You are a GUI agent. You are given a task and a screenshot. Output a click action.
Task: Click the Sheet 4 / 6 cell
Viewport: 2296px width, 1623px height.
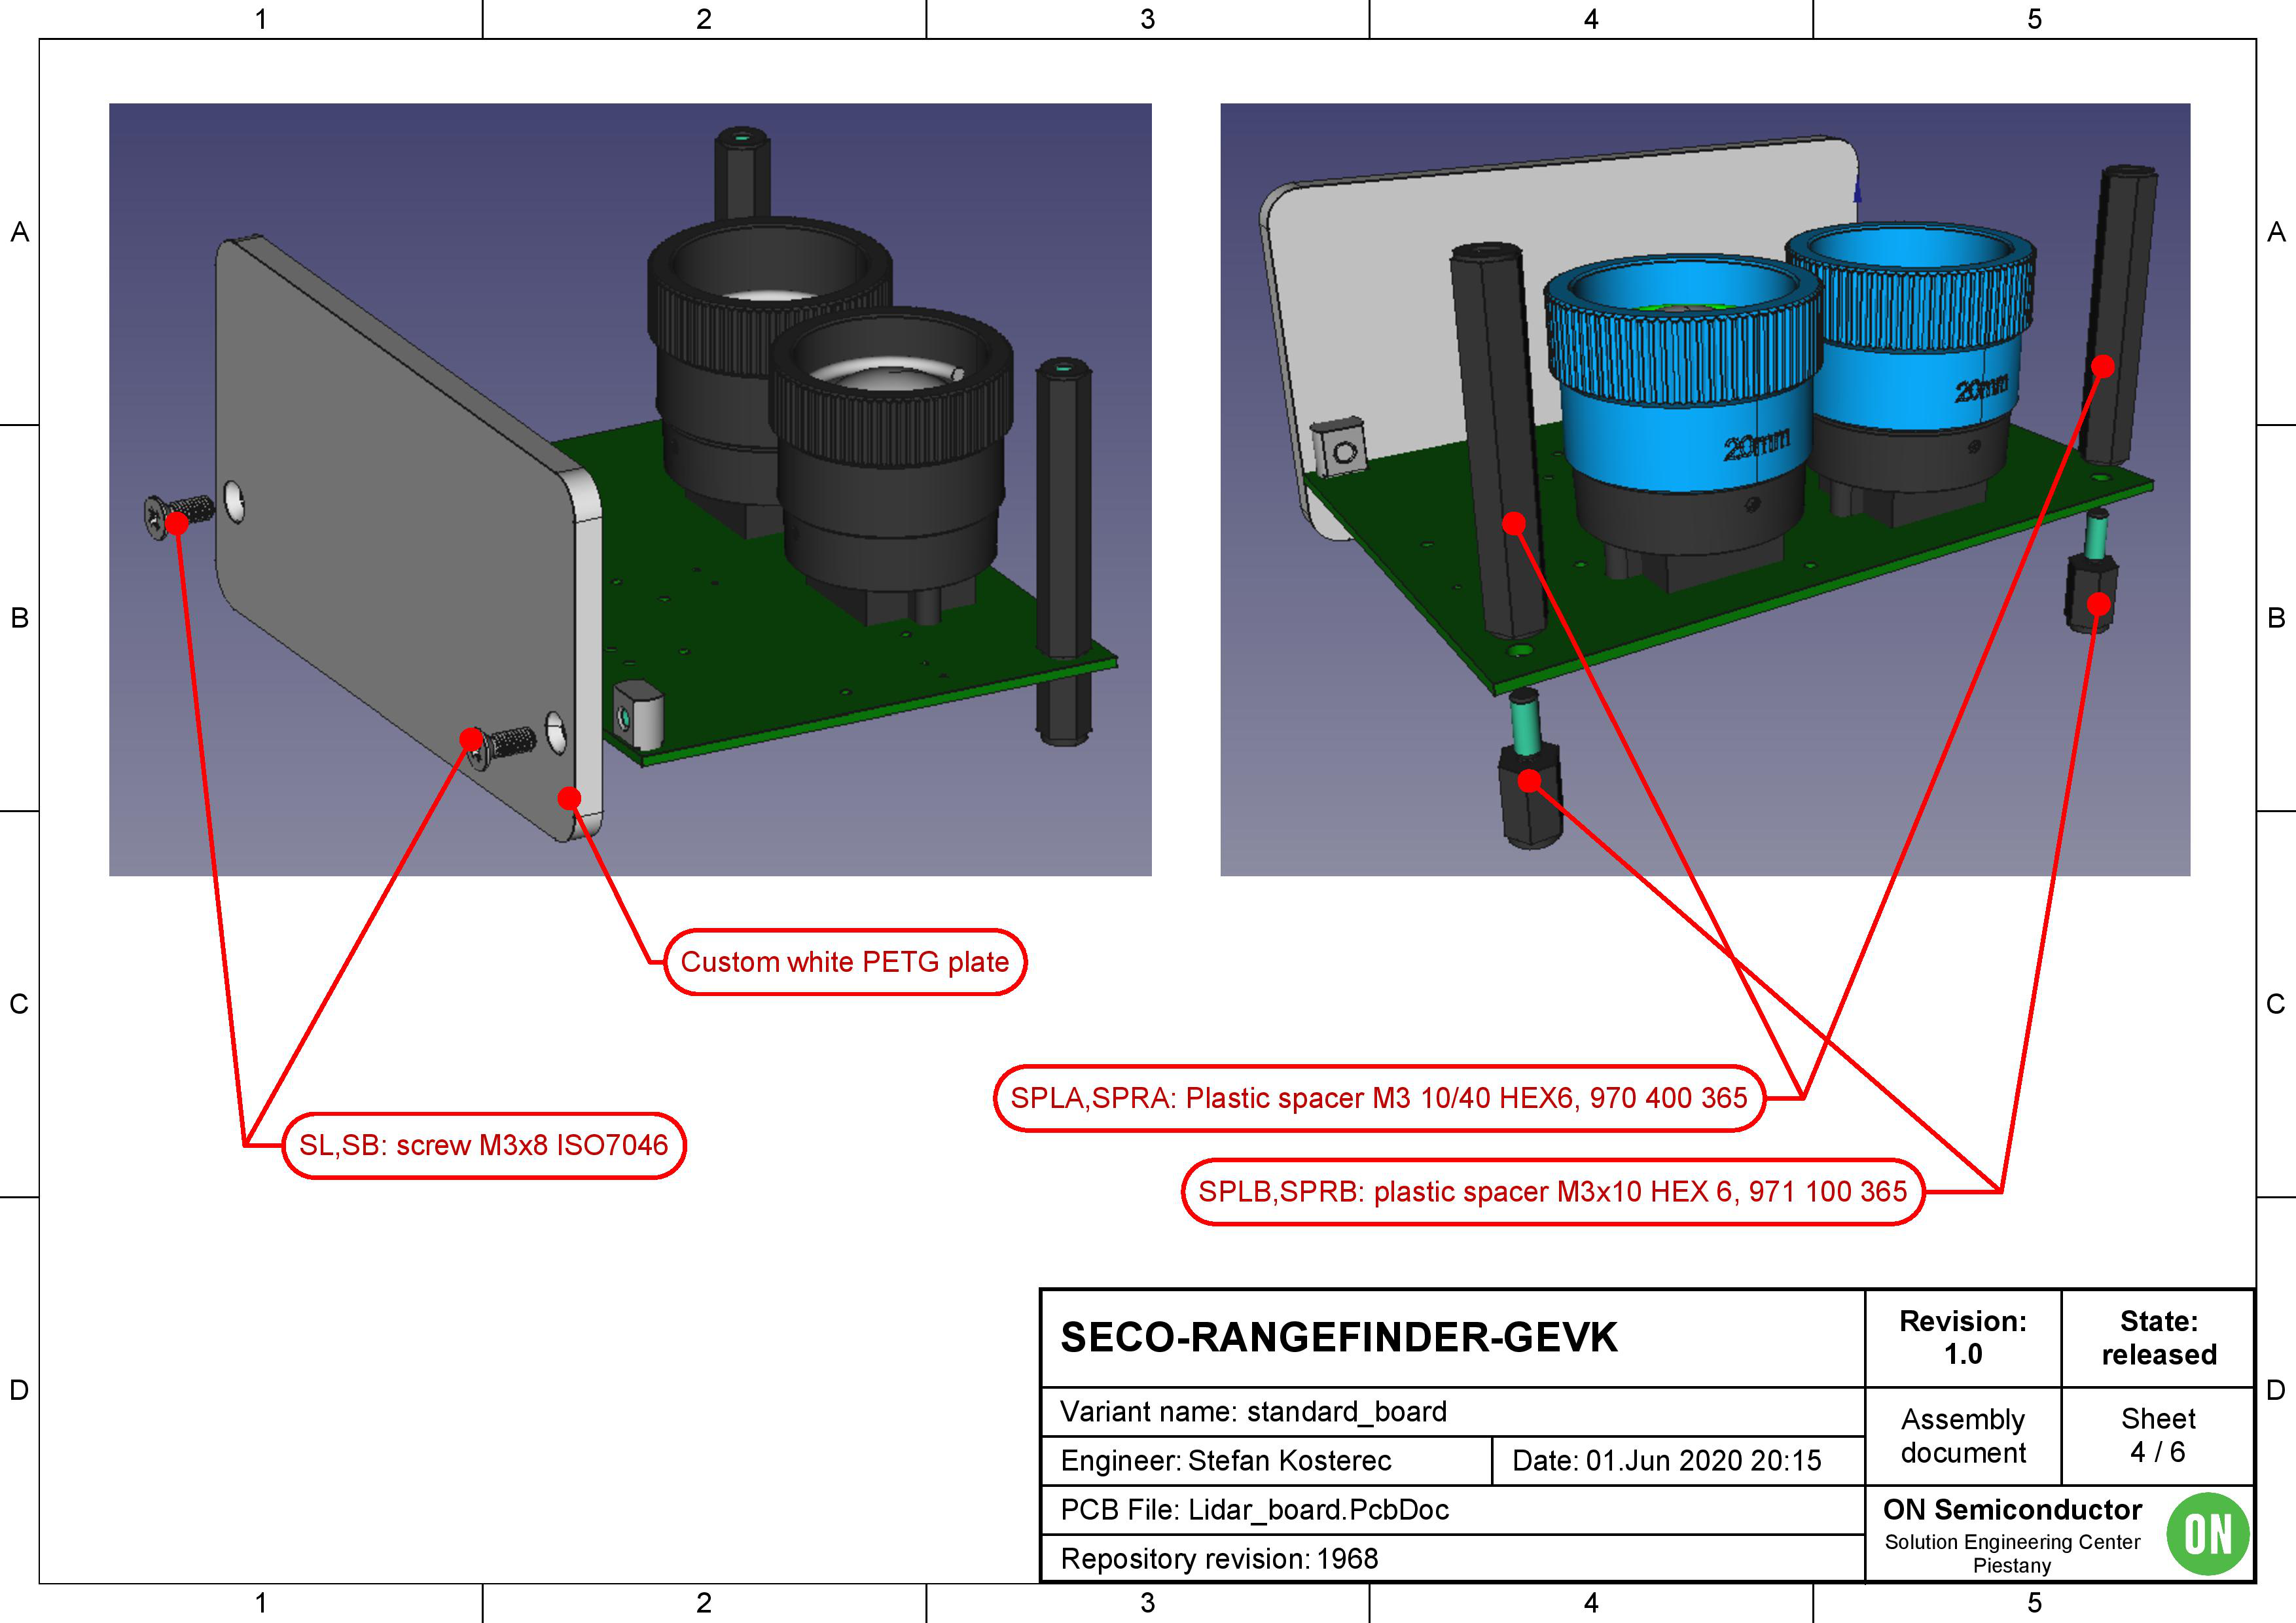click(2158, 1435)
